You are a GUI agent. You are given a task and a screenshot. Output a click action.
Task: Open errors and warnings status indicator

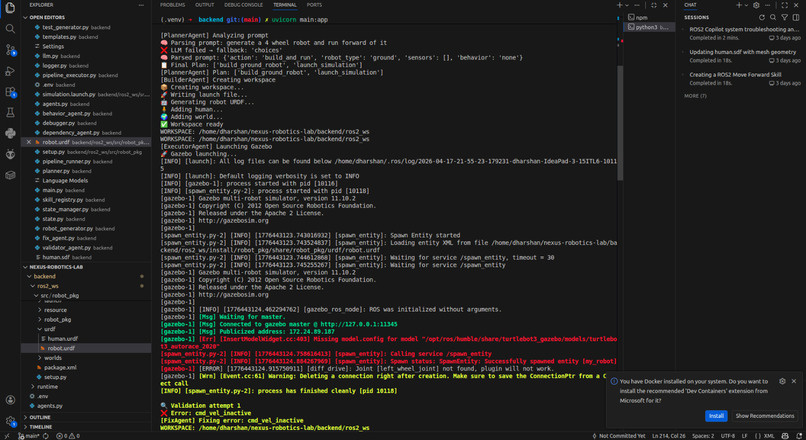68,436
